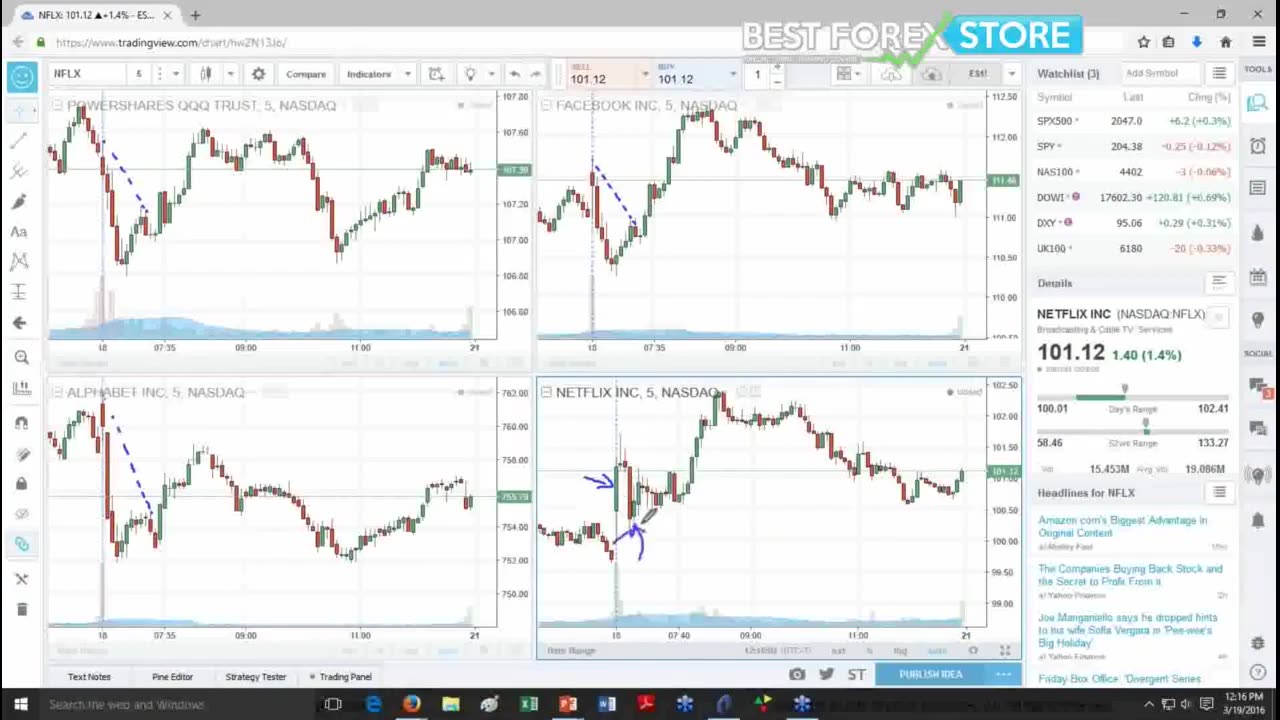Remove drawings with the trash icon
Screen dimensions: 1280x720
tap(21, 609)
